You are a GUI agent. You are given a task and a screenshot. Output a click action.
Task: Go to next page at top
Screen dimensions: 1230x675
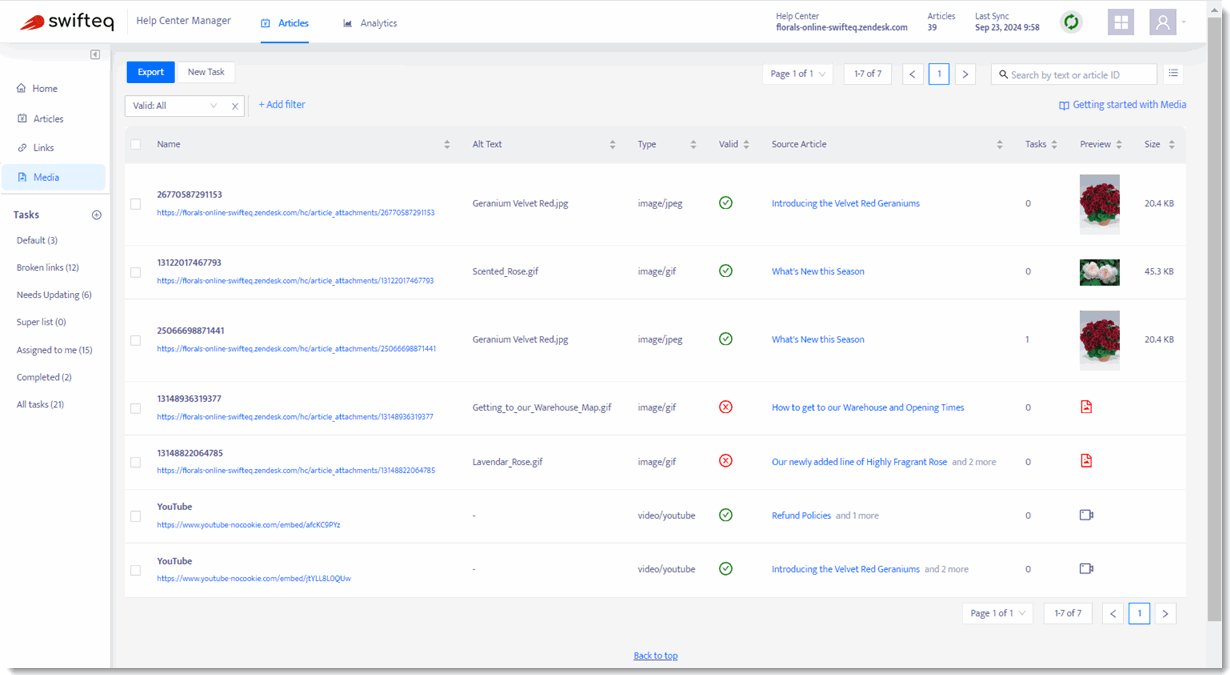pos(965,74)
